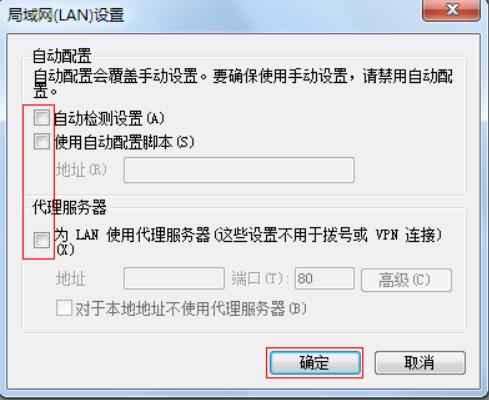Check the 为 LAN 使用代理服务器 checkbox
The width and height of the screenshot is (489, 400).
point(42,240)
